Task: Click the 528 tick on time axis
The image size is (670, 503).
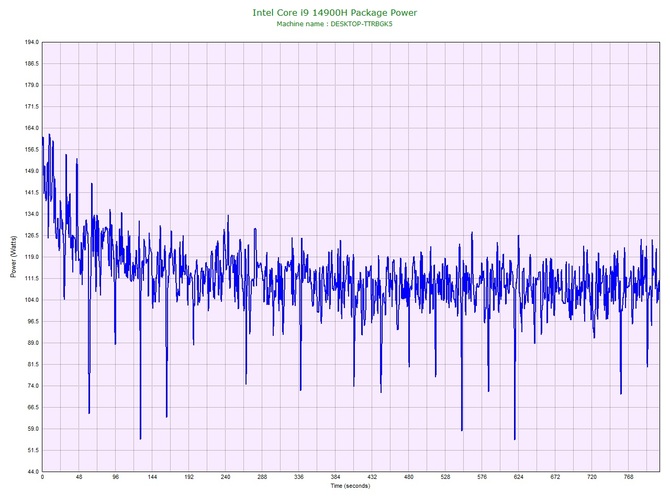Action: 446,477
